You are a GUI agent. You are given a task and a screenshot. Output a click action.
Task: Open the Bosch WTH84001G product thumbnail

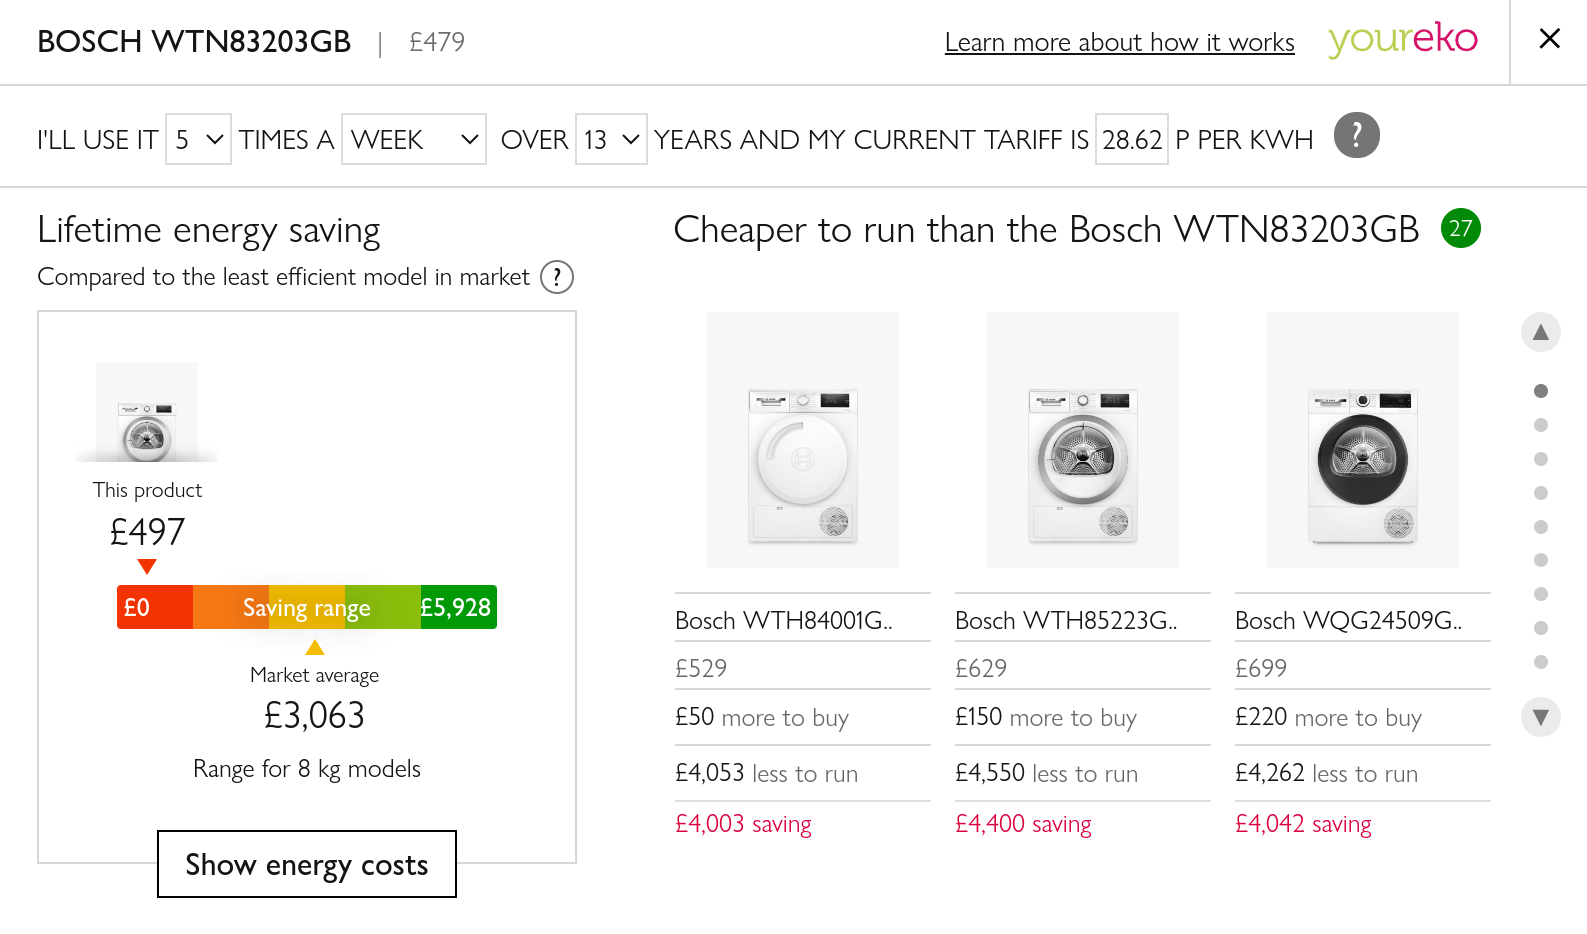pyautogui.click(x=803, y=440)
